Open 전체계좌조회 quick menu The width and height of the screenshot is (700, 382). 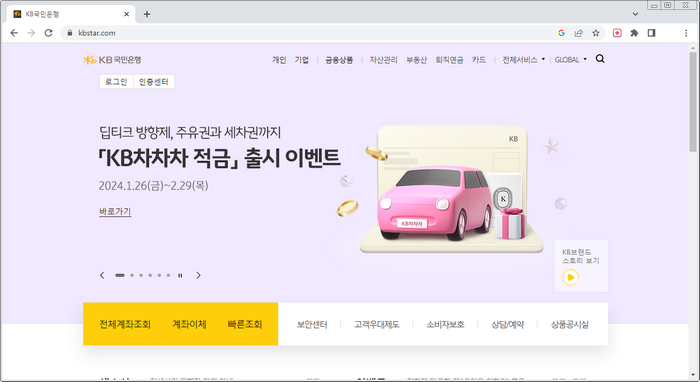pos(125,324)
